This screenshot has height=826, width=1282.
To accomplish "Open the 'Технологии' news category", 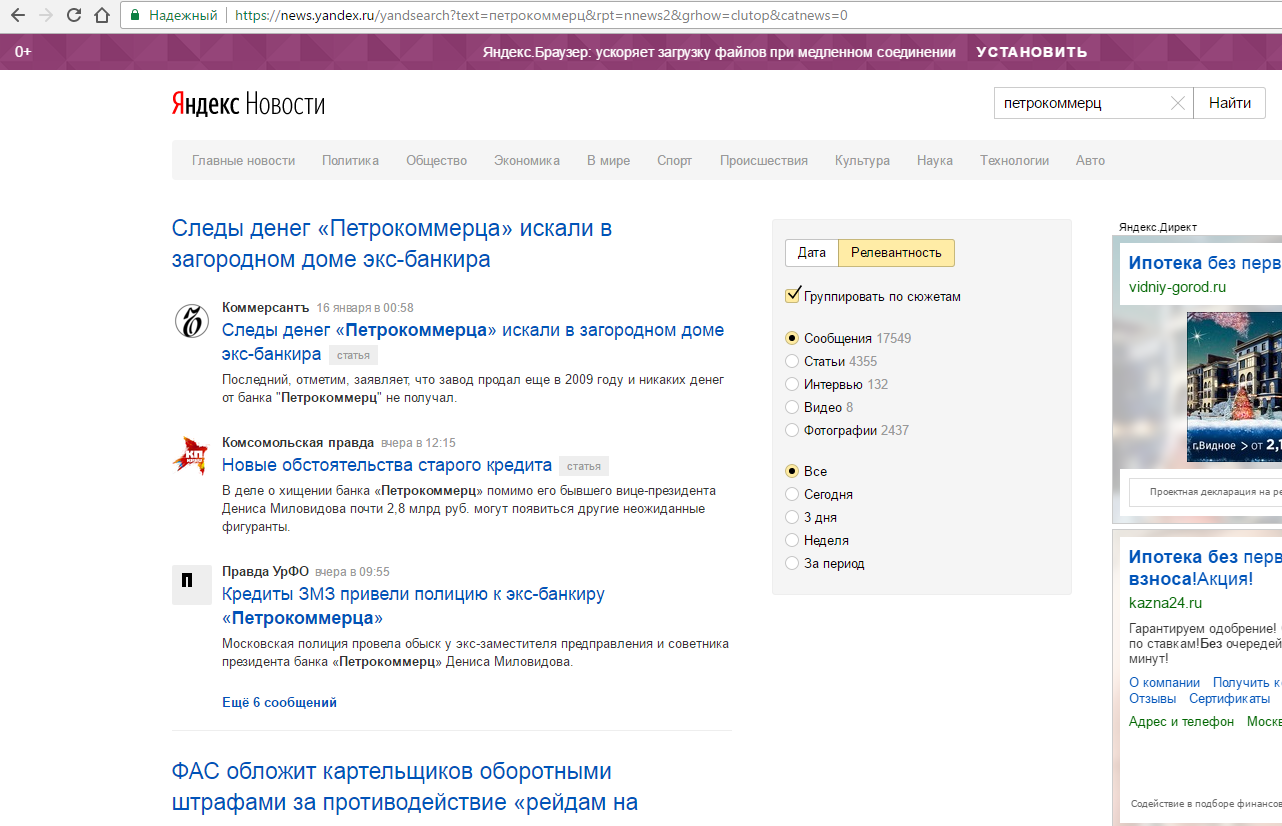I will pyautogui.click(x=1014, y=160).
